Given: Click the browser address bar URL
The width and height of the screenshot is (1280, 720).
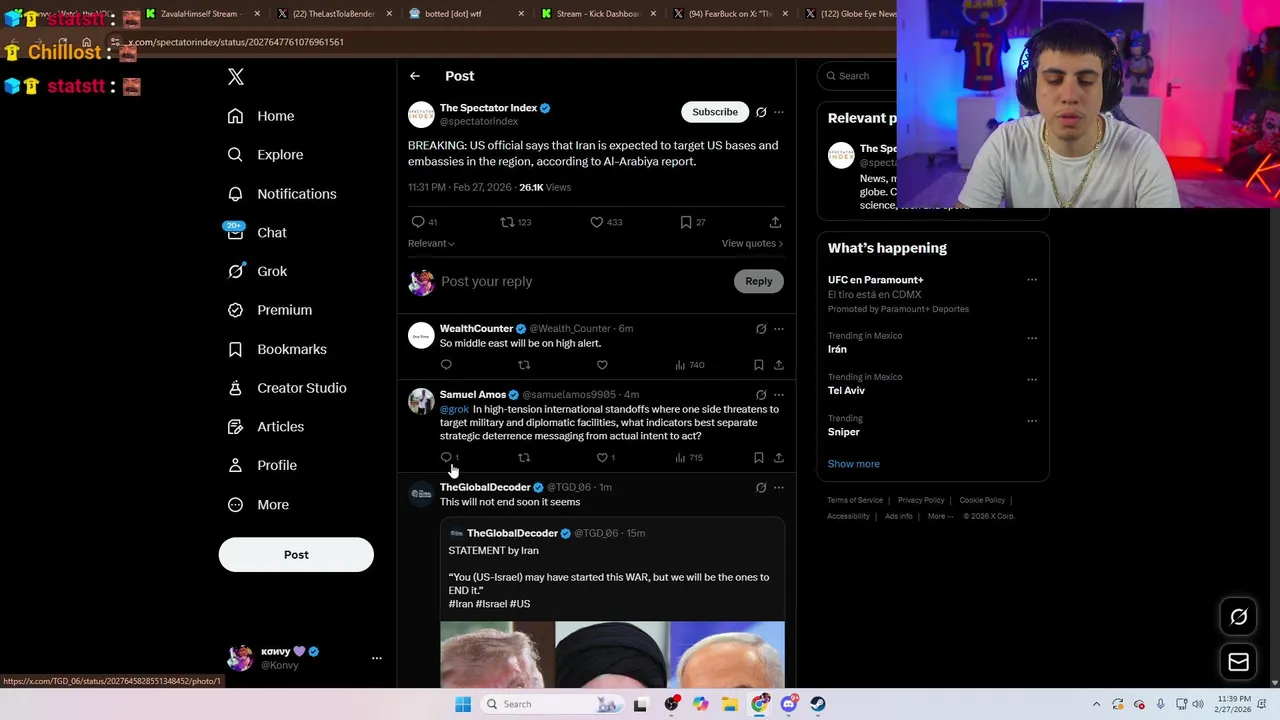Looking at the screenshot, I should coord(236,42).
